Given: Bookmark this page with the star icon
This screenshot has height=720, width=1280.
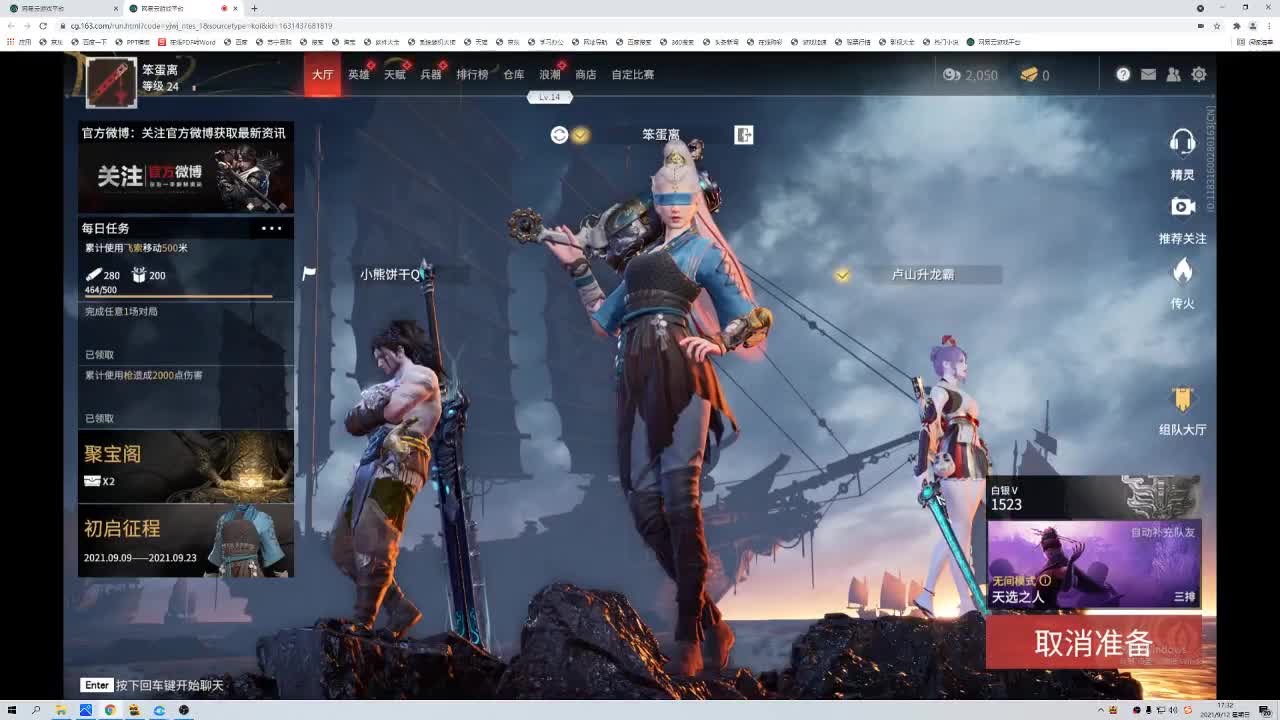Looking at the screenshot, I should [x=1217, y=26].
